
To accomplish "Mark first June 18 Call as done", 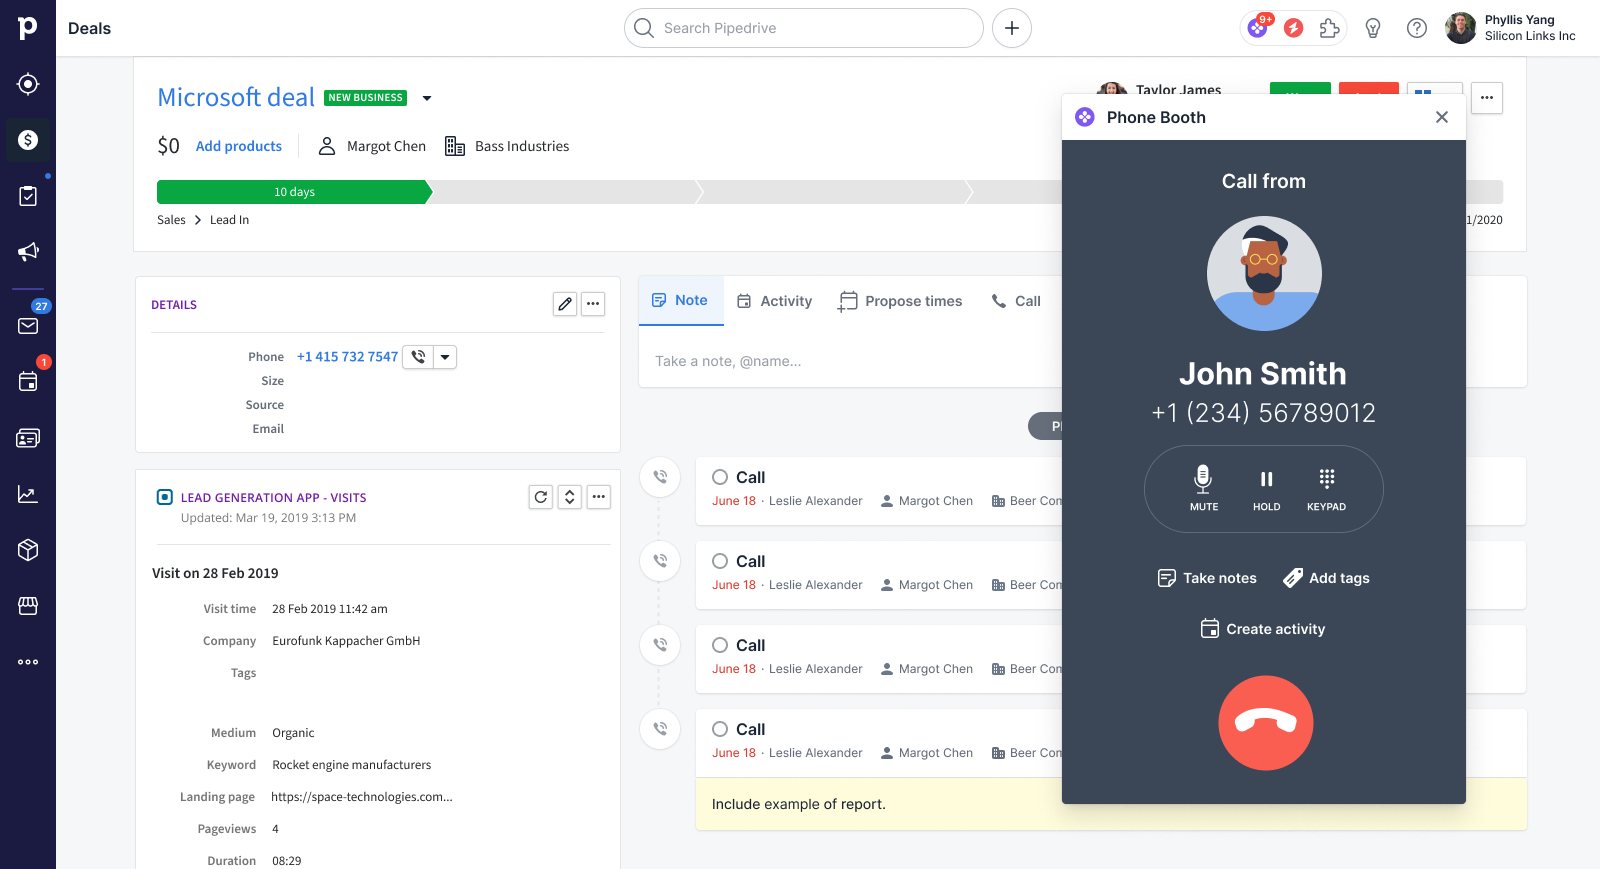I will pos(720,477).
